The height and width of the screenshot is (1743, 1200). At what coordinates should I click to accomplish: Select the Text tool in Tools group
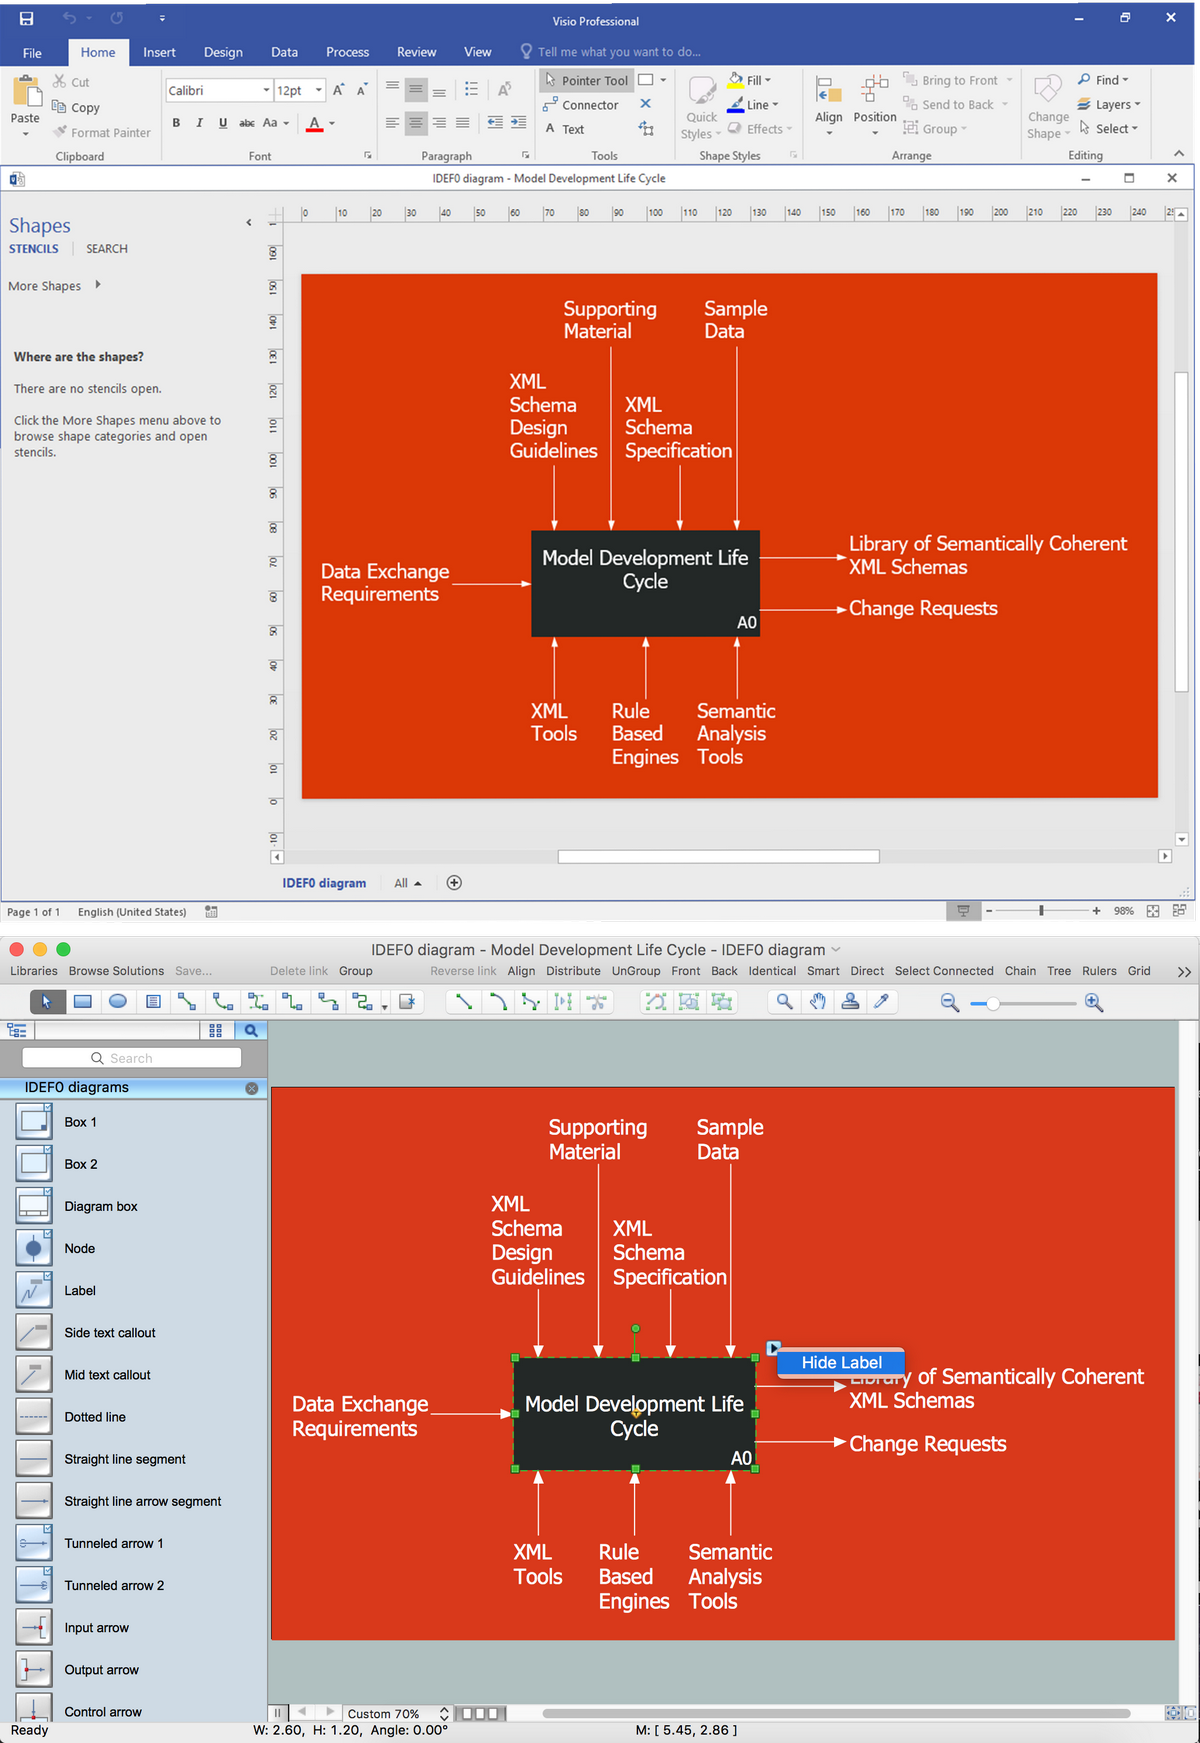tap(565, 129)
